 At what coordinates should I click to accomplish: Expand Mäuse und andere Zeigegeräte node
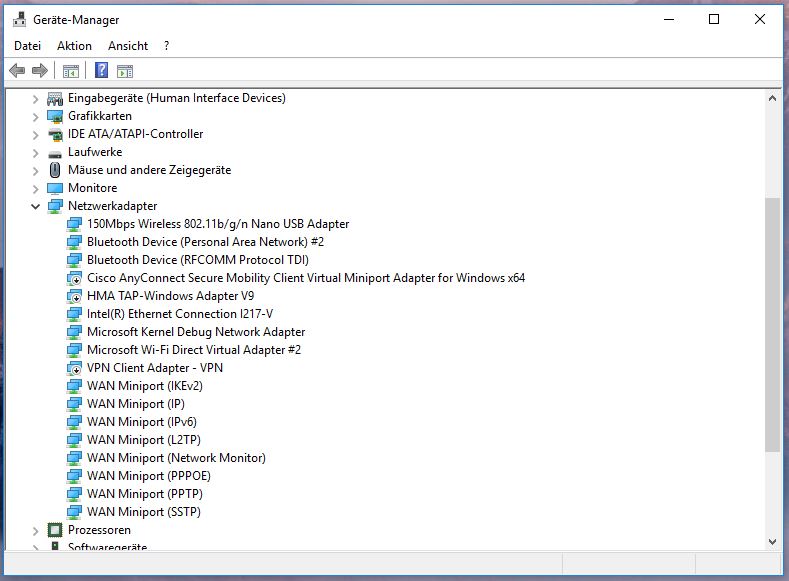tap(35, 171)
